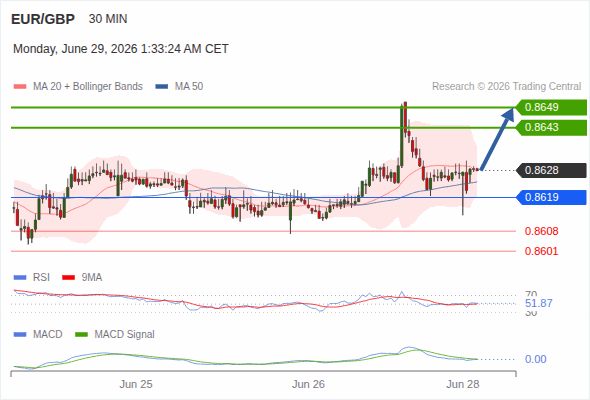The height and width of the screenshot is (400, 590).
Task: Click the 30 MIN timeframe label
Action: (108, 19)
